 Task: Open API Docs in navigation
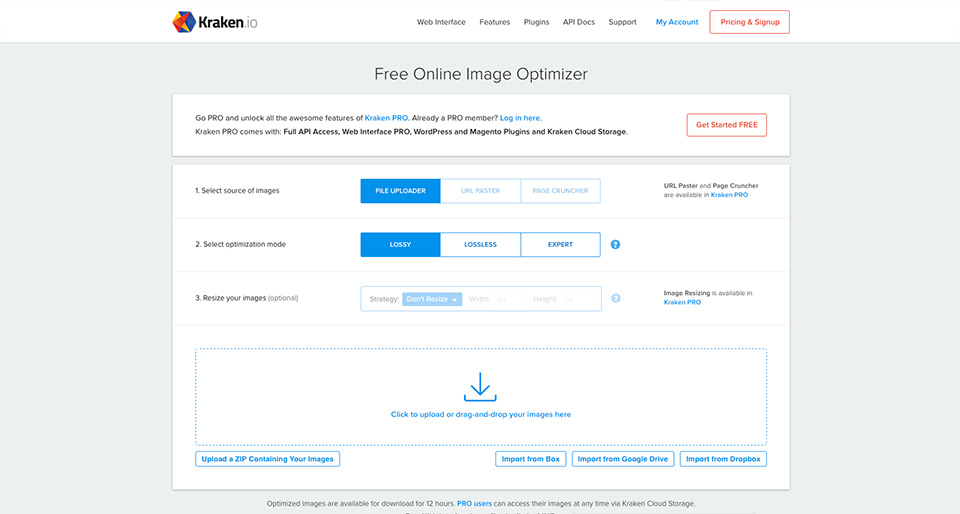click(579, 22)
